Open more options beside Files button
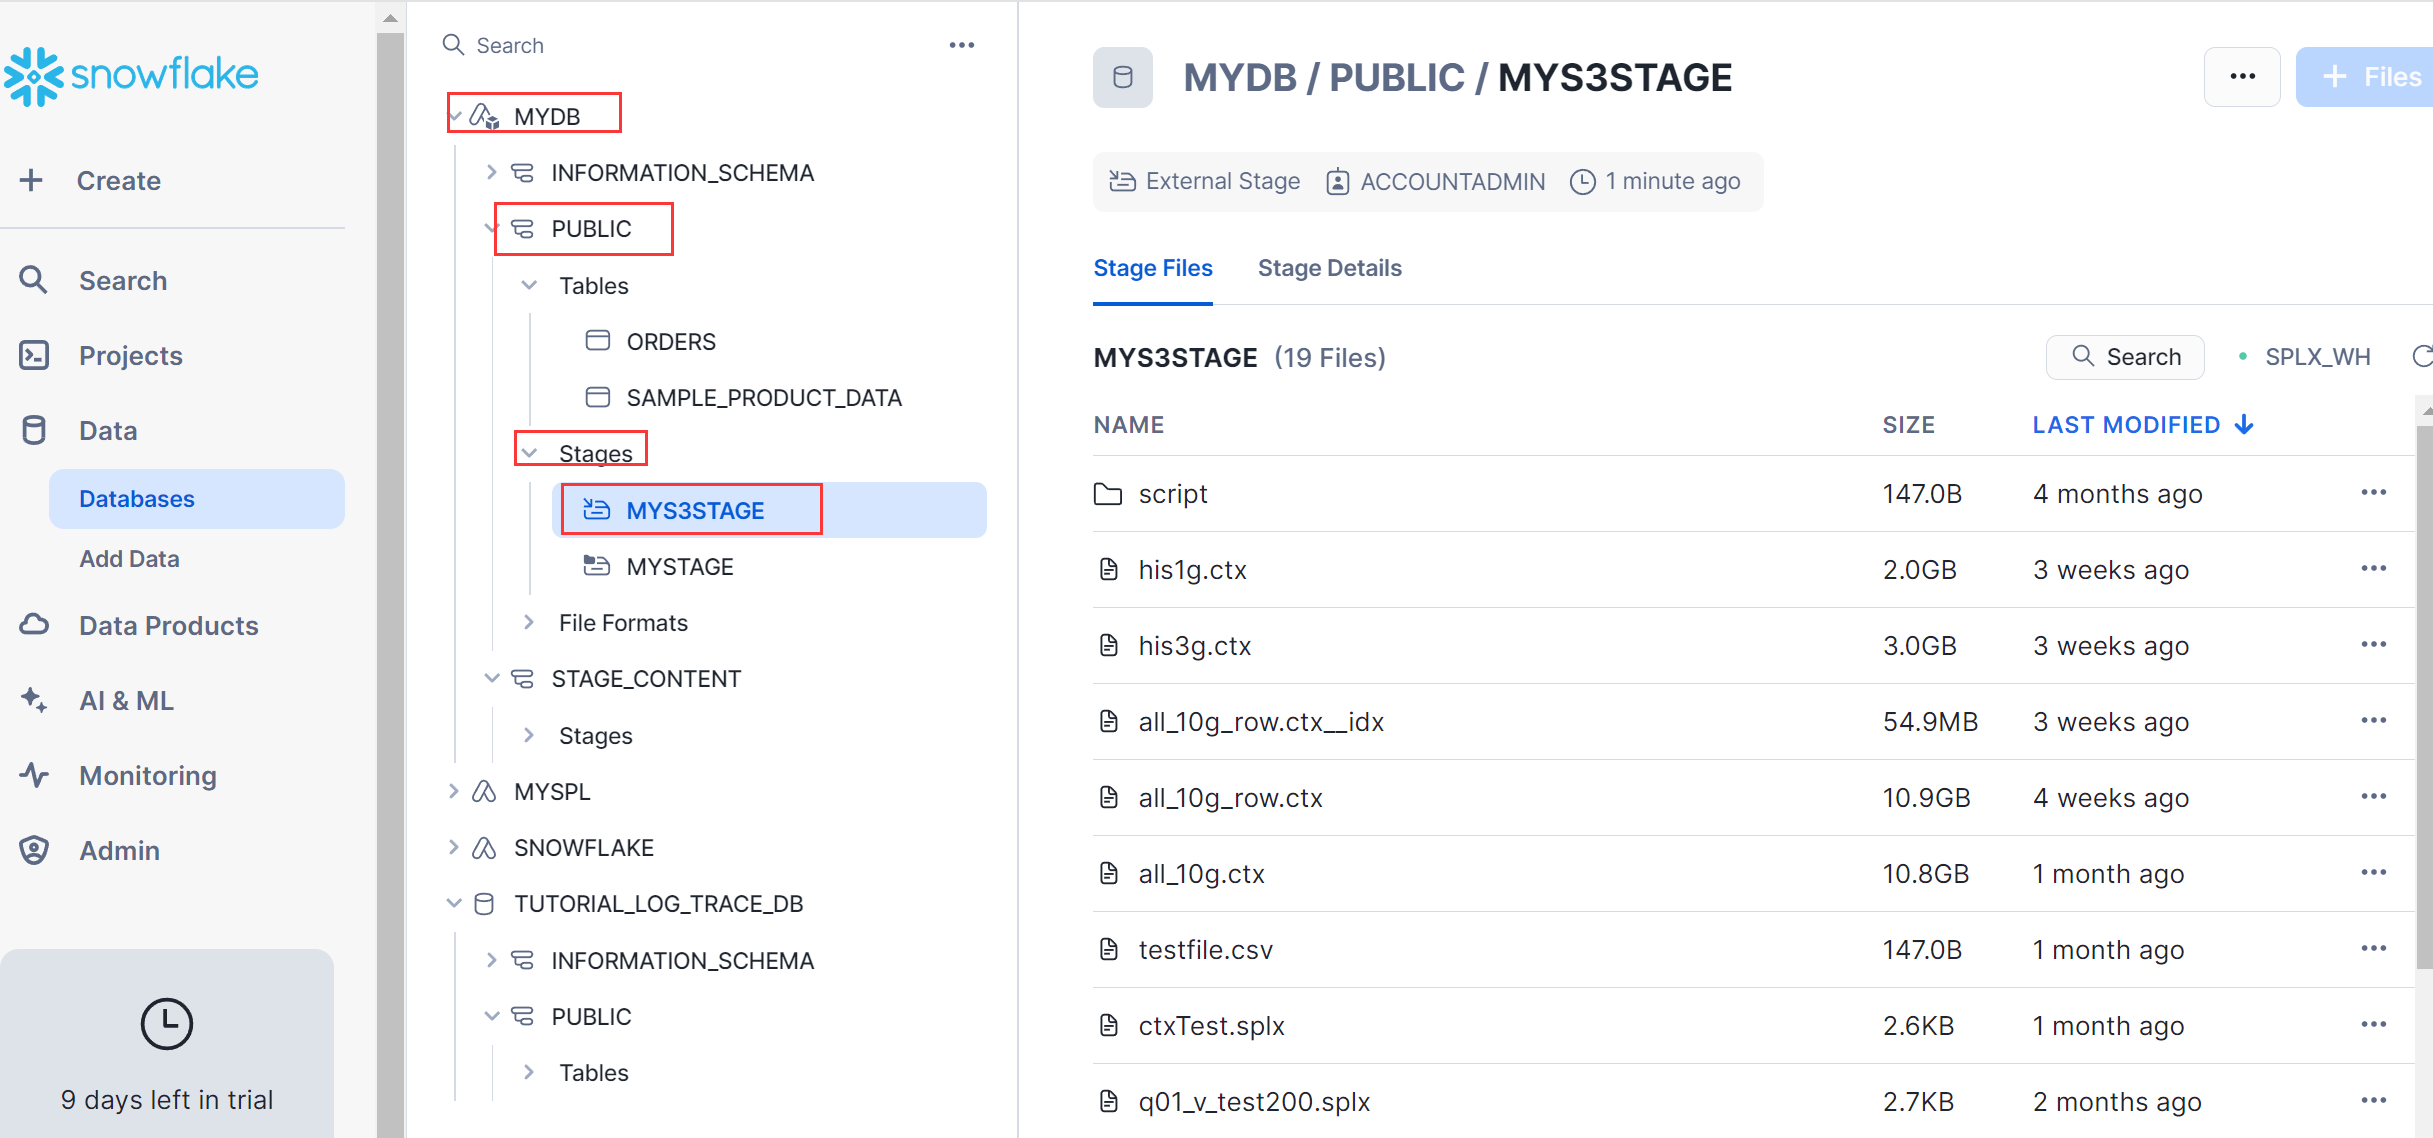 point(2241,77)
